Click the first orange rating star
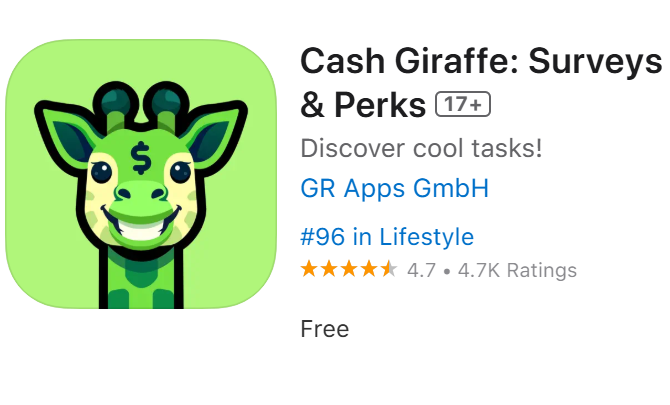Viewport: 670px width, 405px height. 309,270
